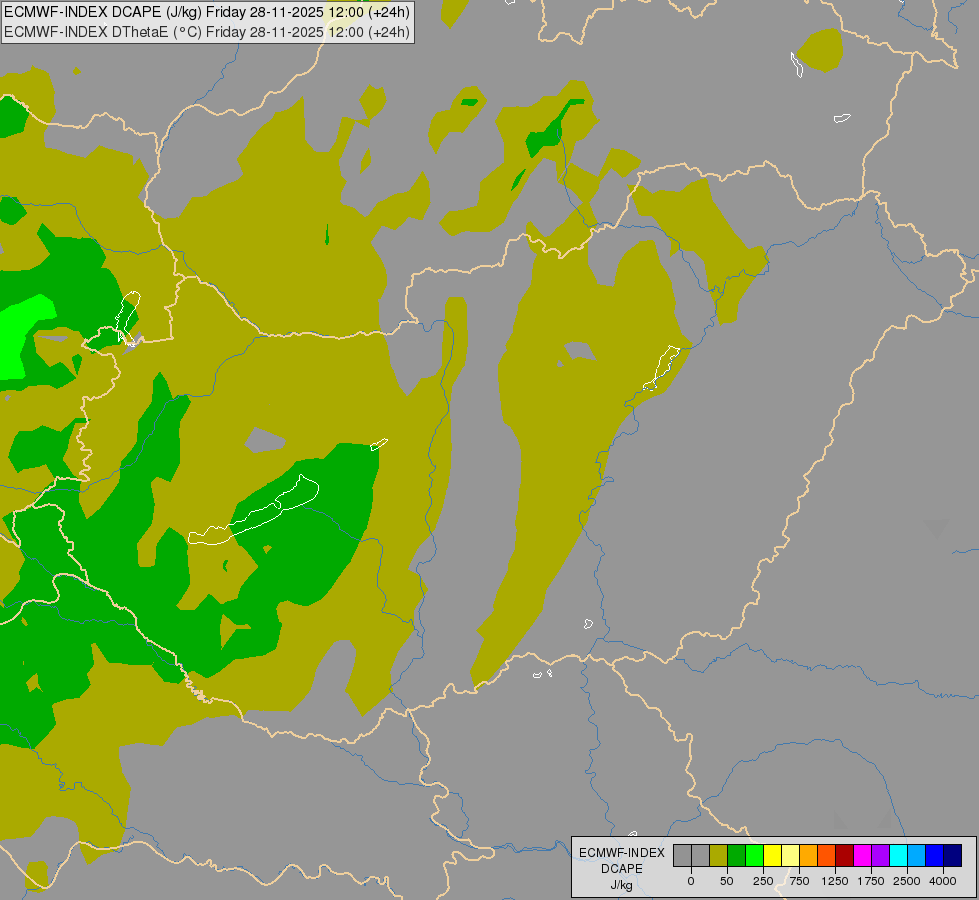979x900 pixels.
Task: Click the legend value '250'
Action: [763, 881]
